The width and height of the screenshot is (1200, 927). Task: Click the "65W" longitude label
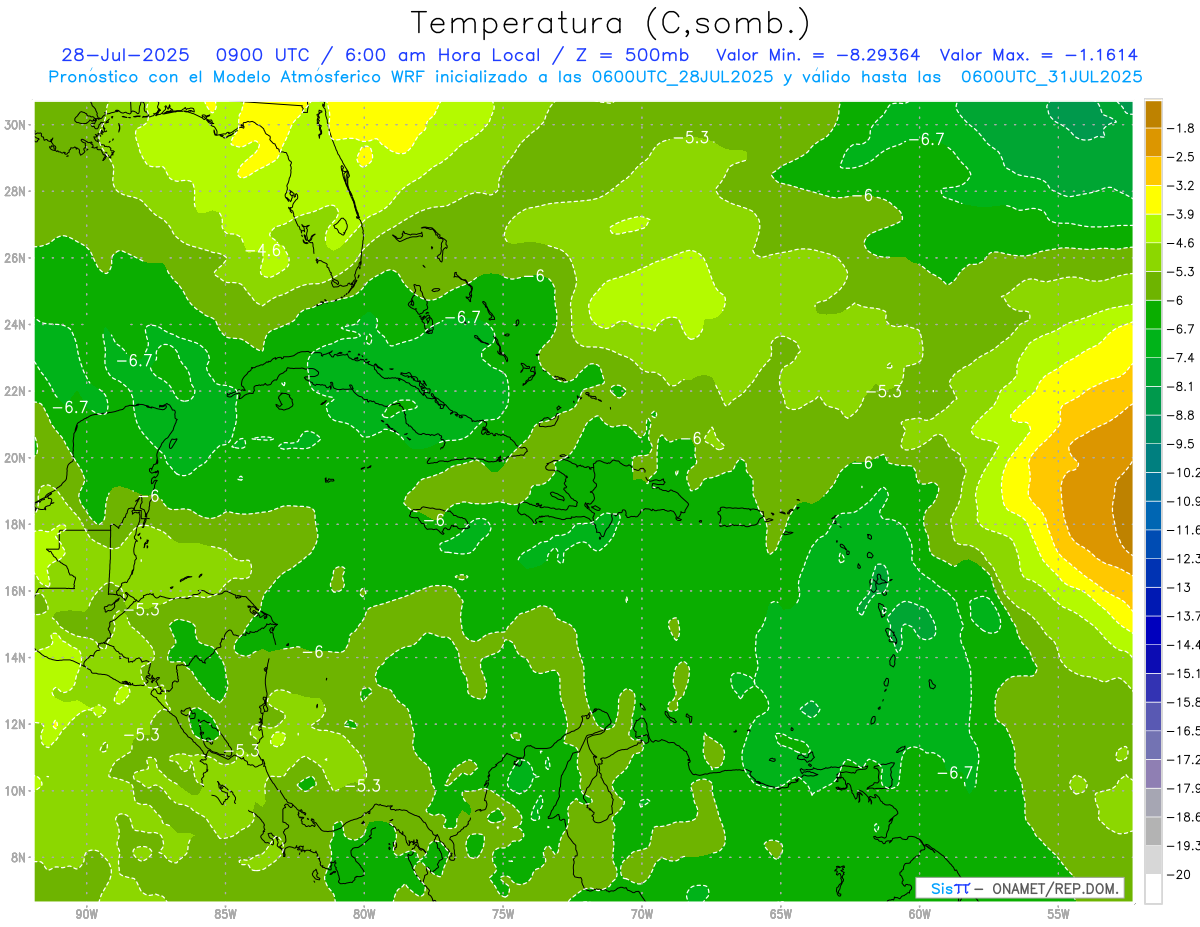pyautogui.click(x=781, y=914)
